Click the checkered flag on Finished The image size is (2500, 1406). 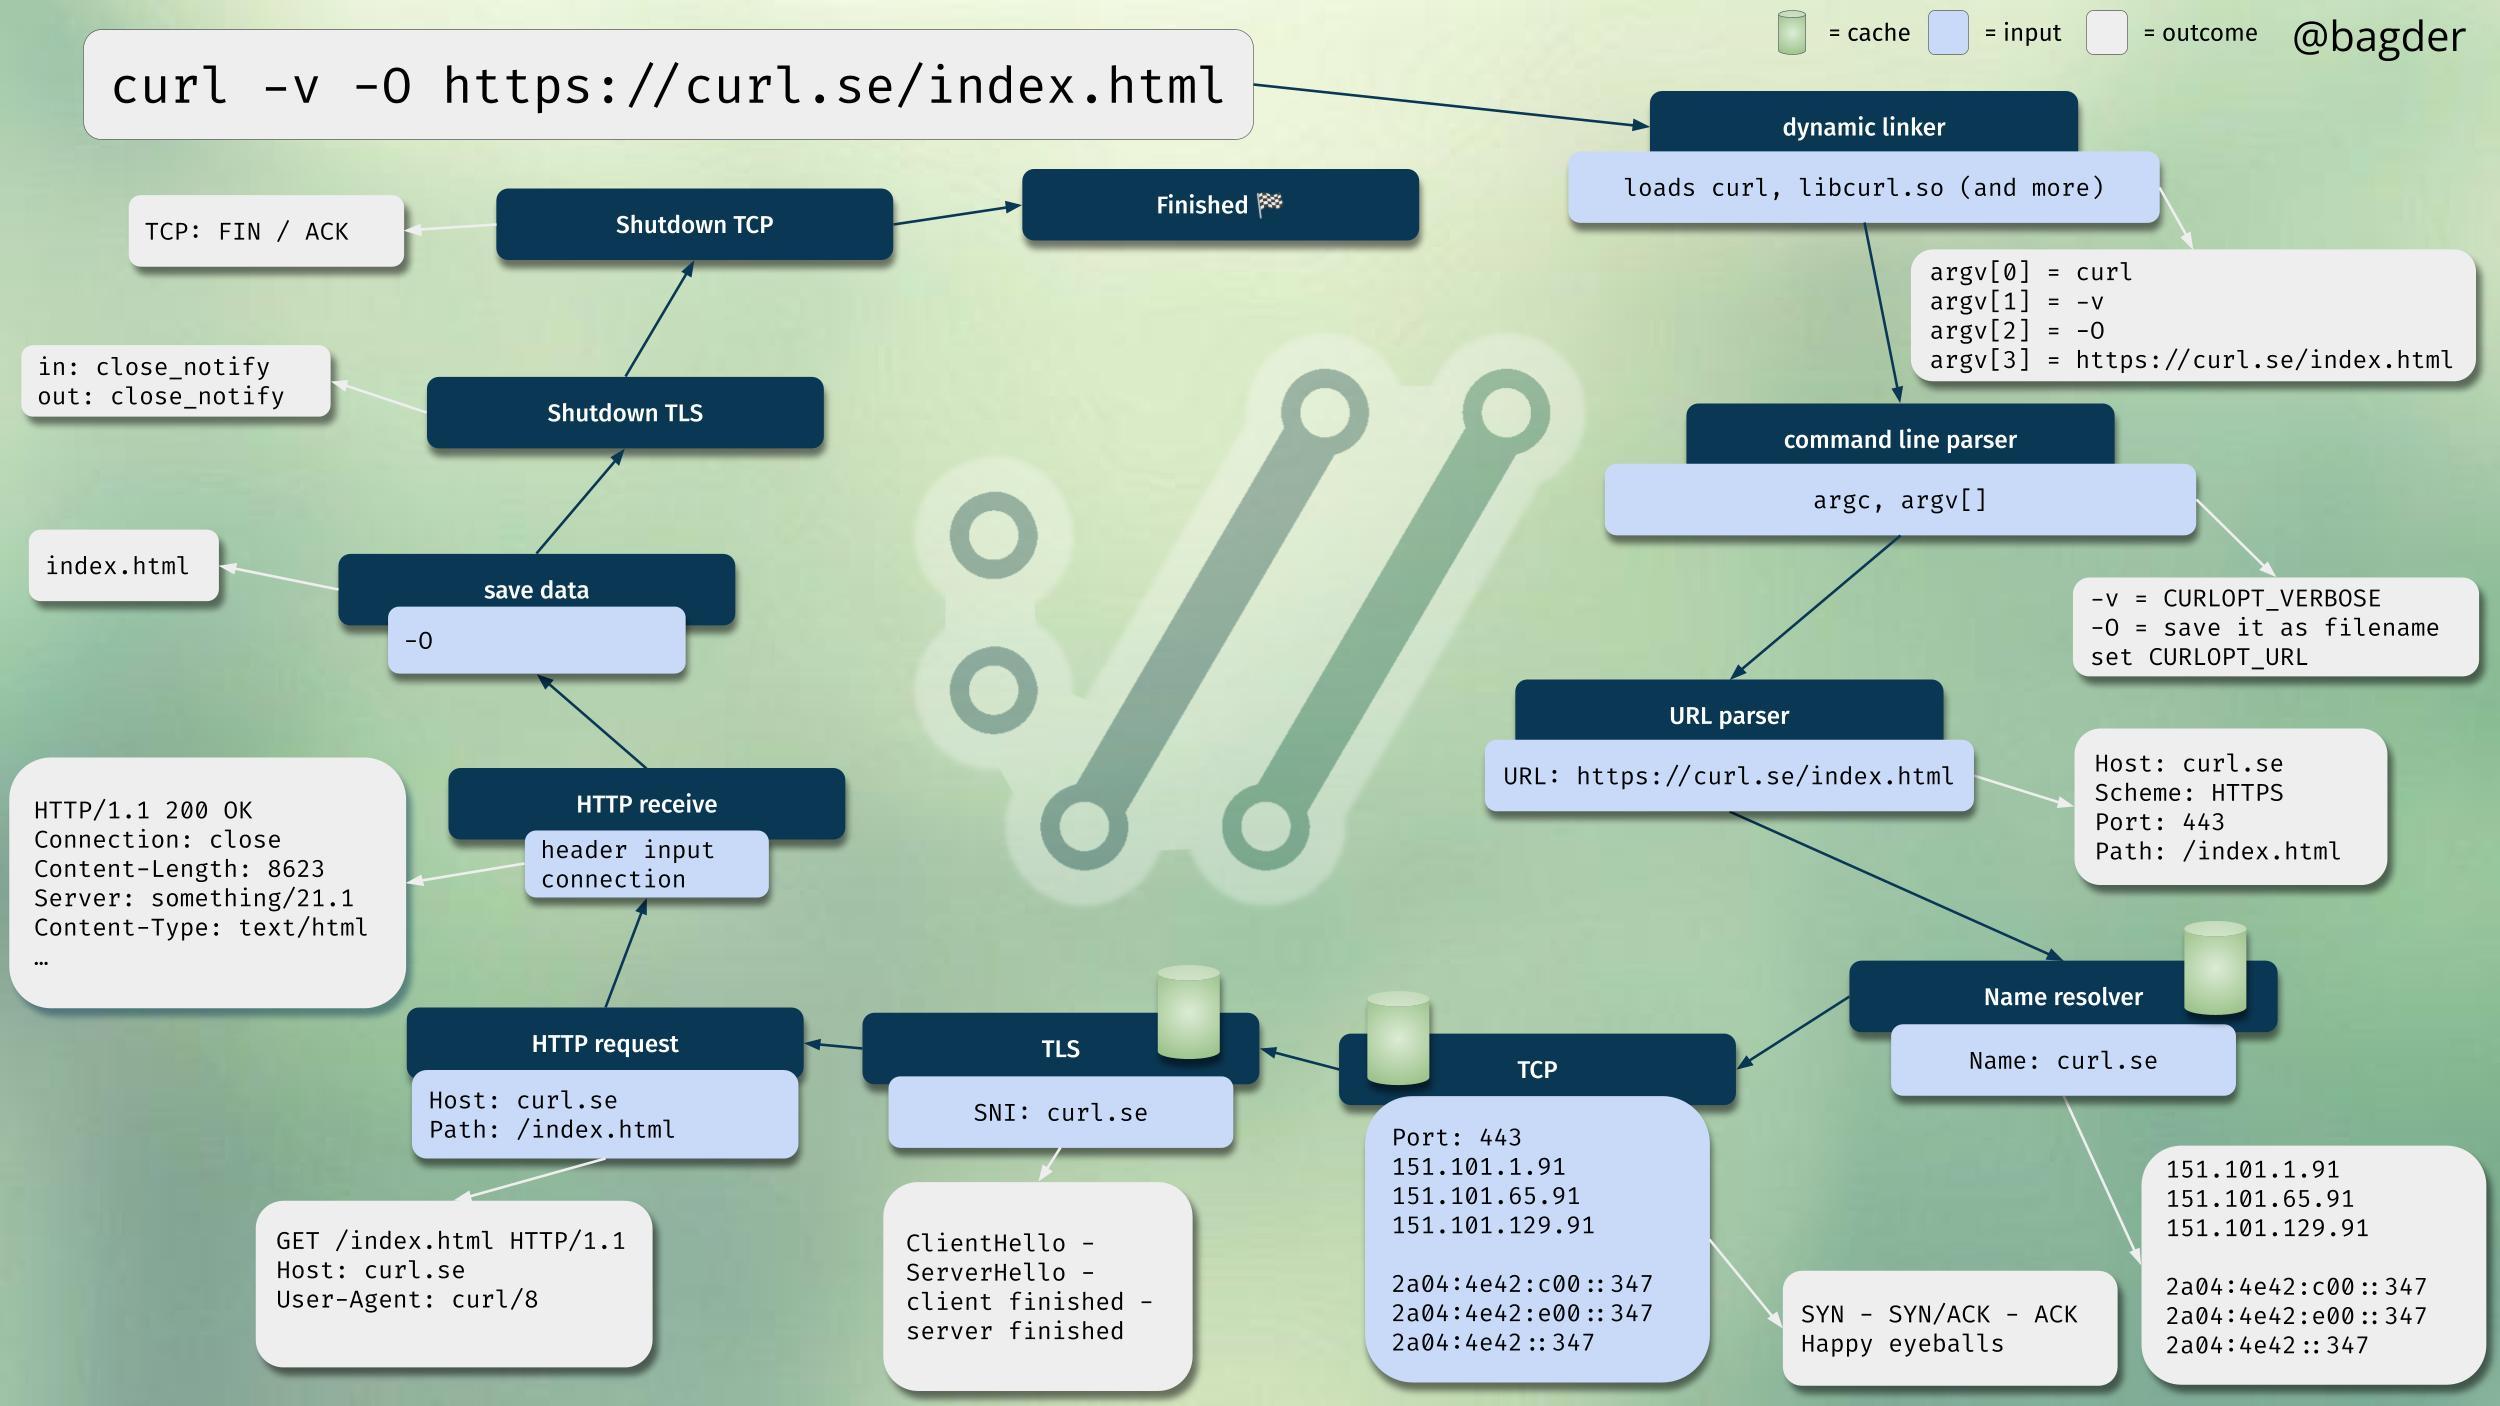pos(1269,204)
